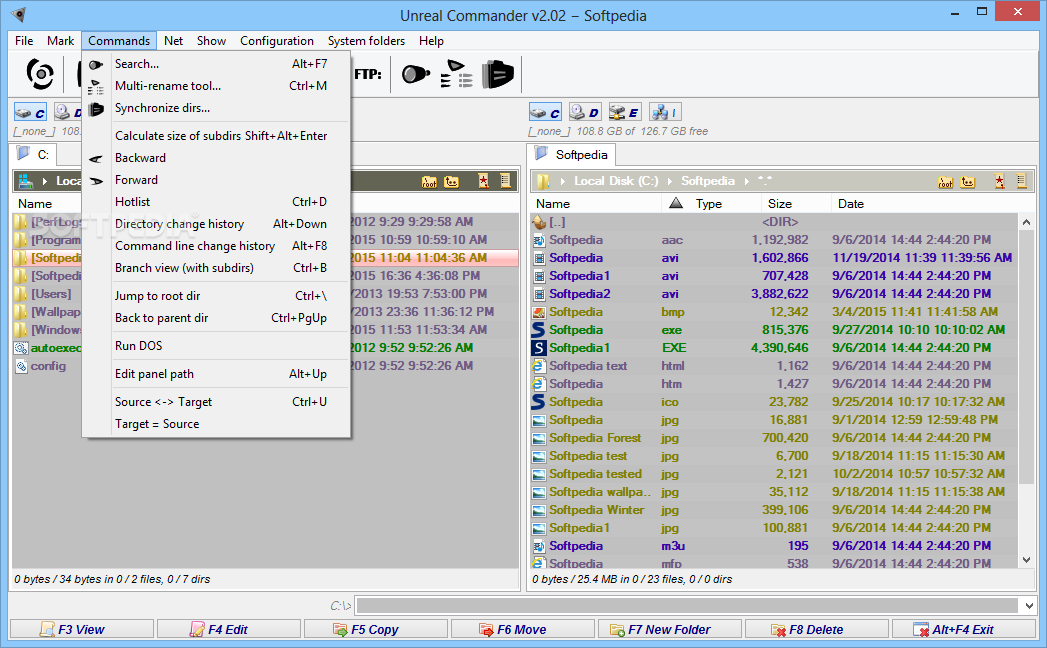Click the Softpedia bmp file icon

click(x=538, y=312)
